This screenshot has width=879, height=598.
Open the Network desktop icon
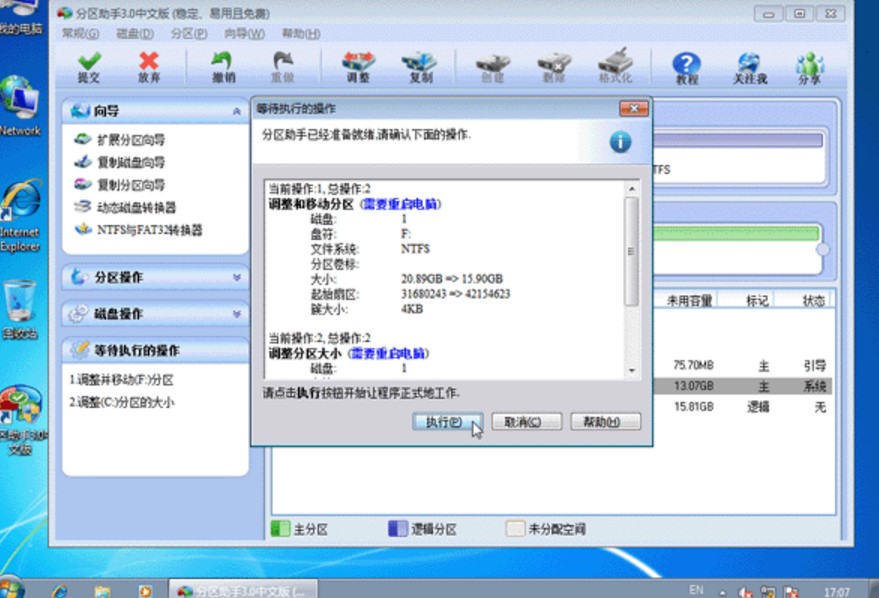20,106
